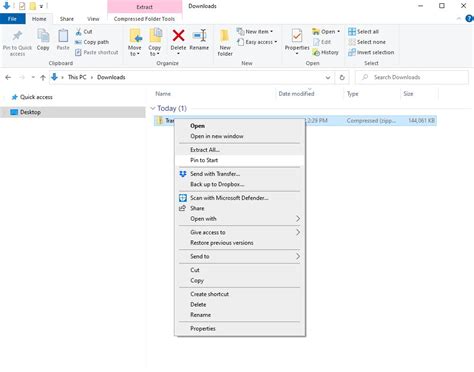Image resolution: width=474 pixels, height=372 pixels.
Task: Choose Delete in the context menu
Action: tap(239, 304)
